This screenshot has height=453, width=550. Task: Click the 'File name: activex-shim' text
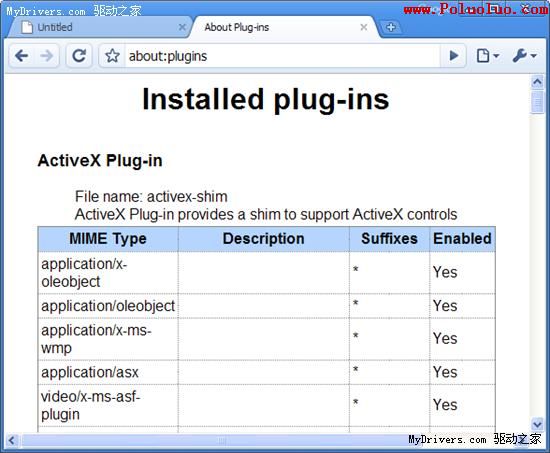pyautogui.click(x=151, y=196)
